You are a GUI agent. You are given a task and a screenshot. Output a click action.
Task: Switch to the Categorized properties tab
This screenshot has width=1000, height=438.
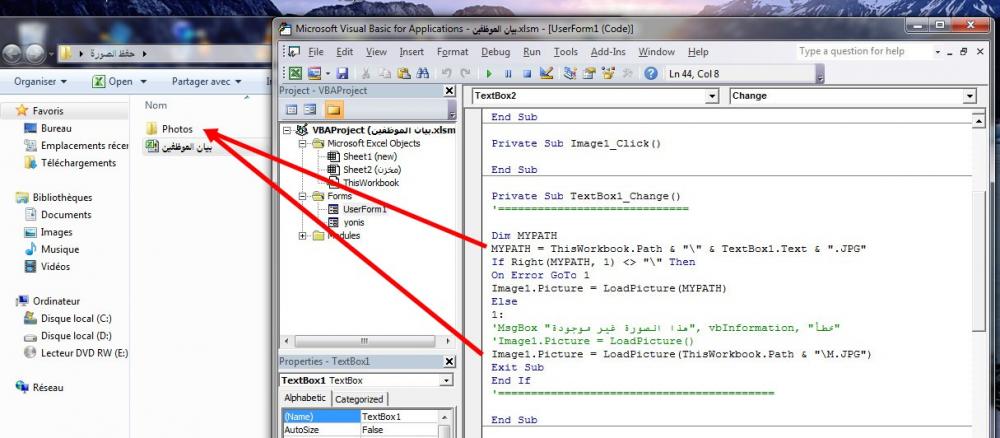pos(359,399)
